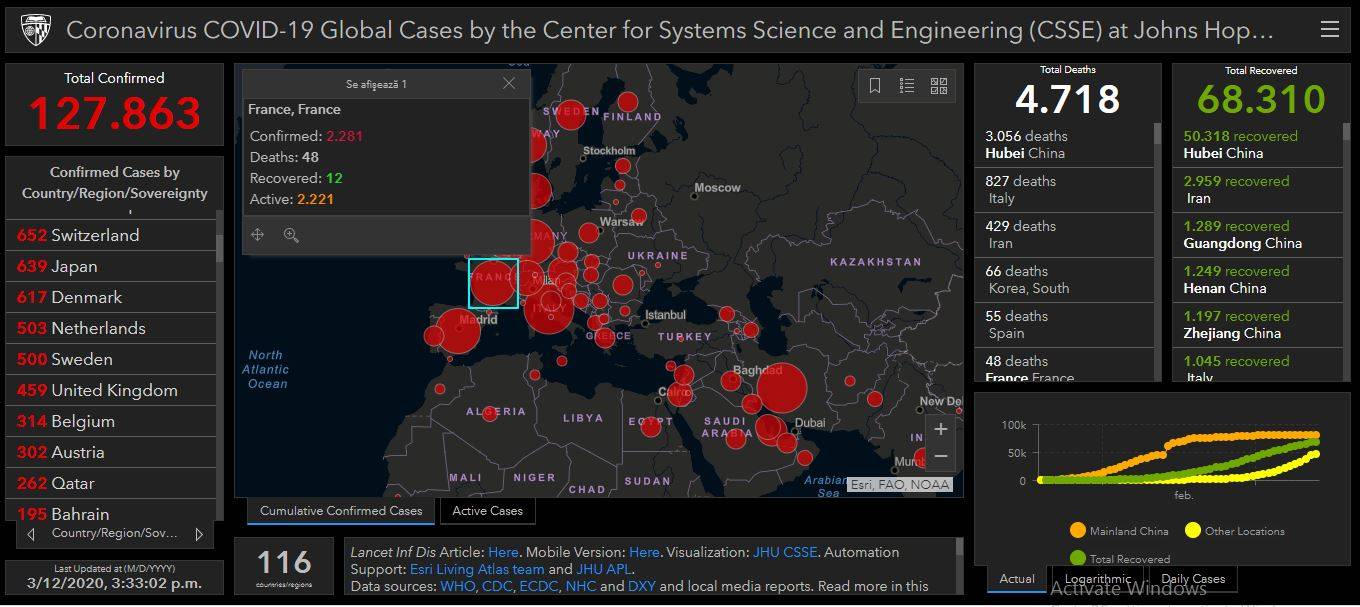Zoom in the map with plus button

(940, 429)
